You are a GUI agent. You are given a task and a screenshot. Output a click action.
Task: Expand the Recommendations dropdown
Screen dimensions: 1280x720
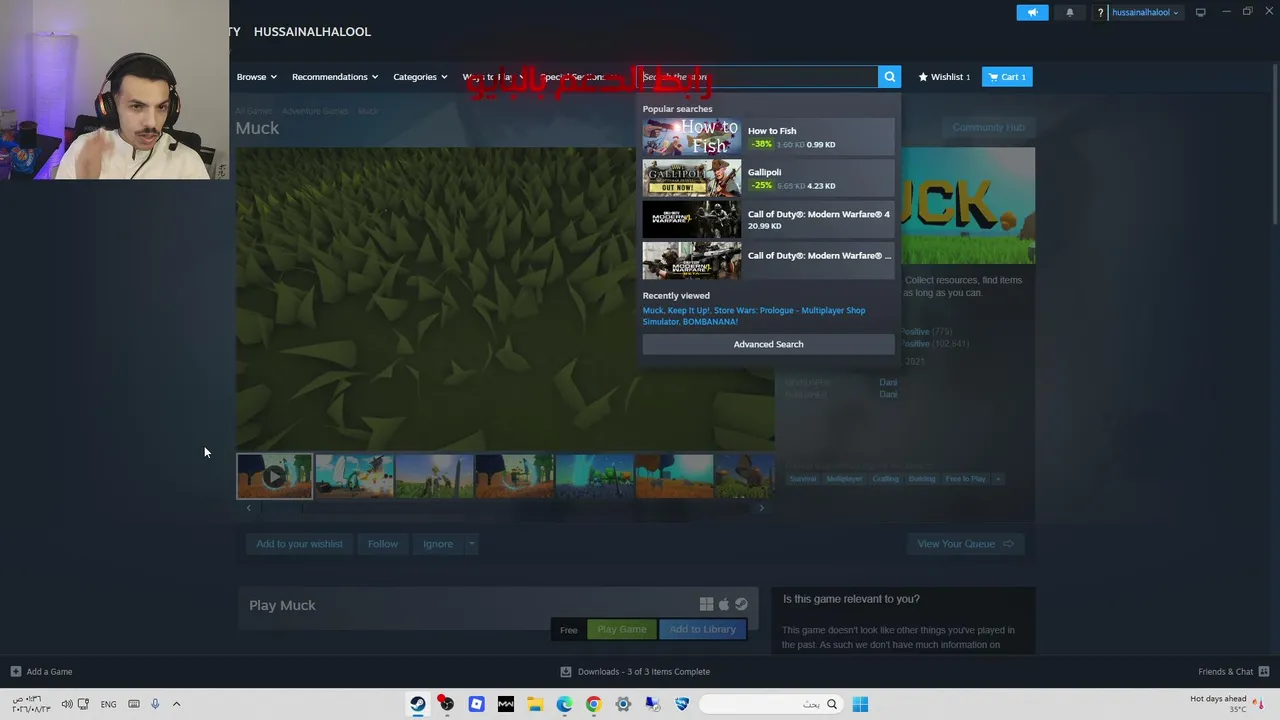click(335, 77)
